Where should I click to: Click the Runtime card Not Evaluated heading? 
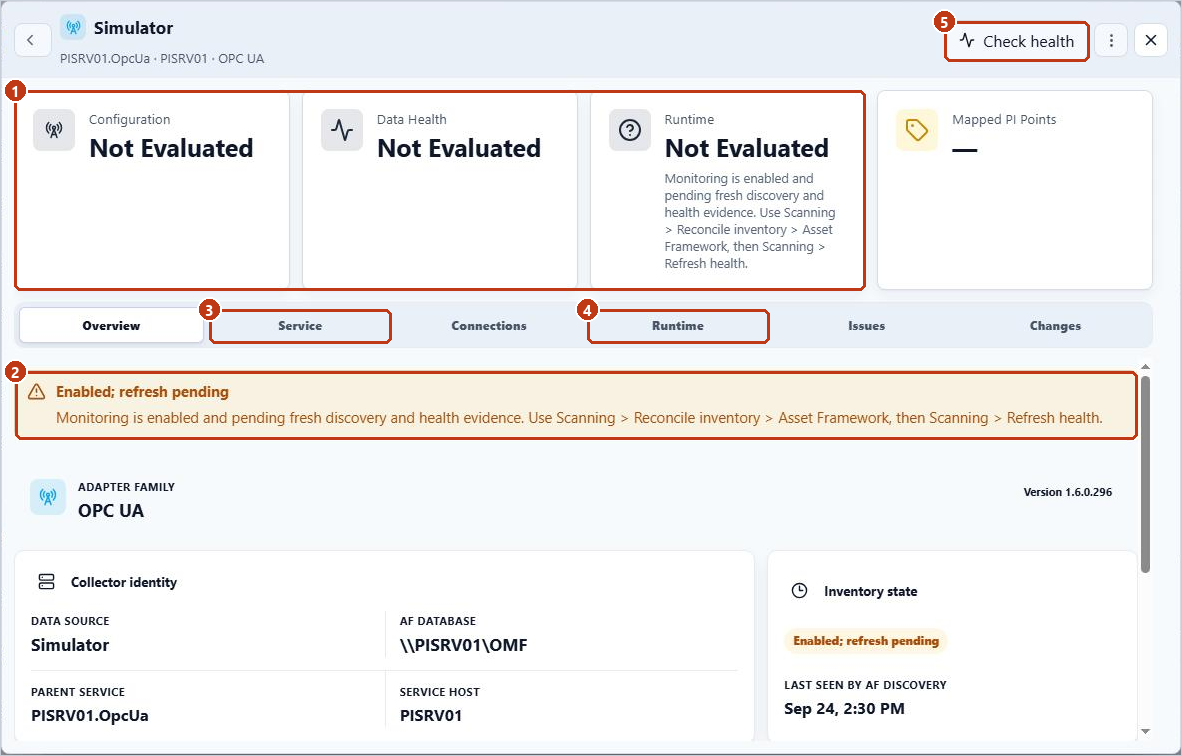[746, 148]
